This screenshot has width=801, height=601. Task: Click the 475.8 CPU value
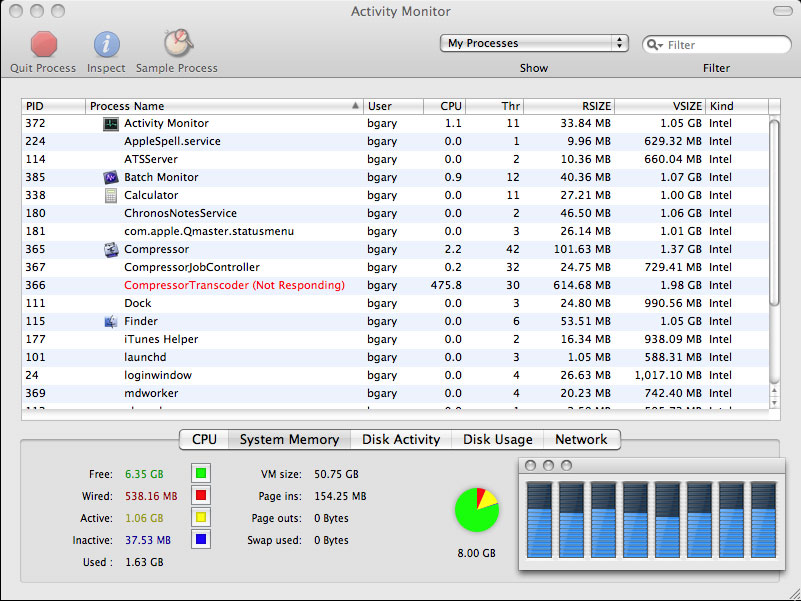pos(446,285)
